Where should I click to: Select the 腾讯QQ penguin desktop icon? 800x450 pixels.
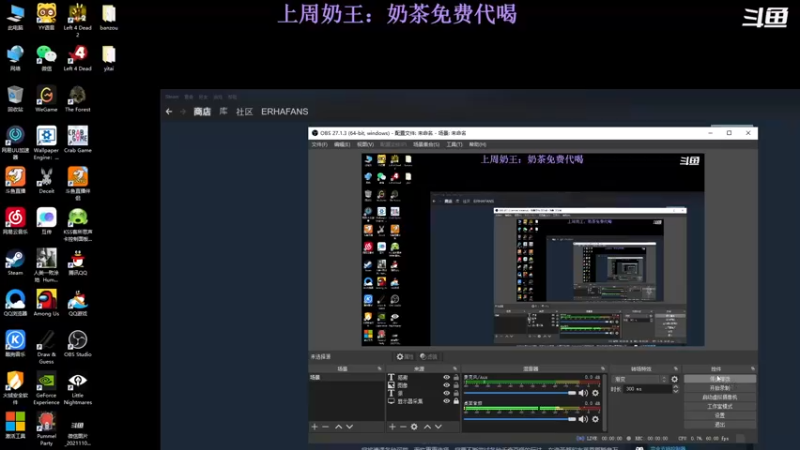click(x=78, y=262)
